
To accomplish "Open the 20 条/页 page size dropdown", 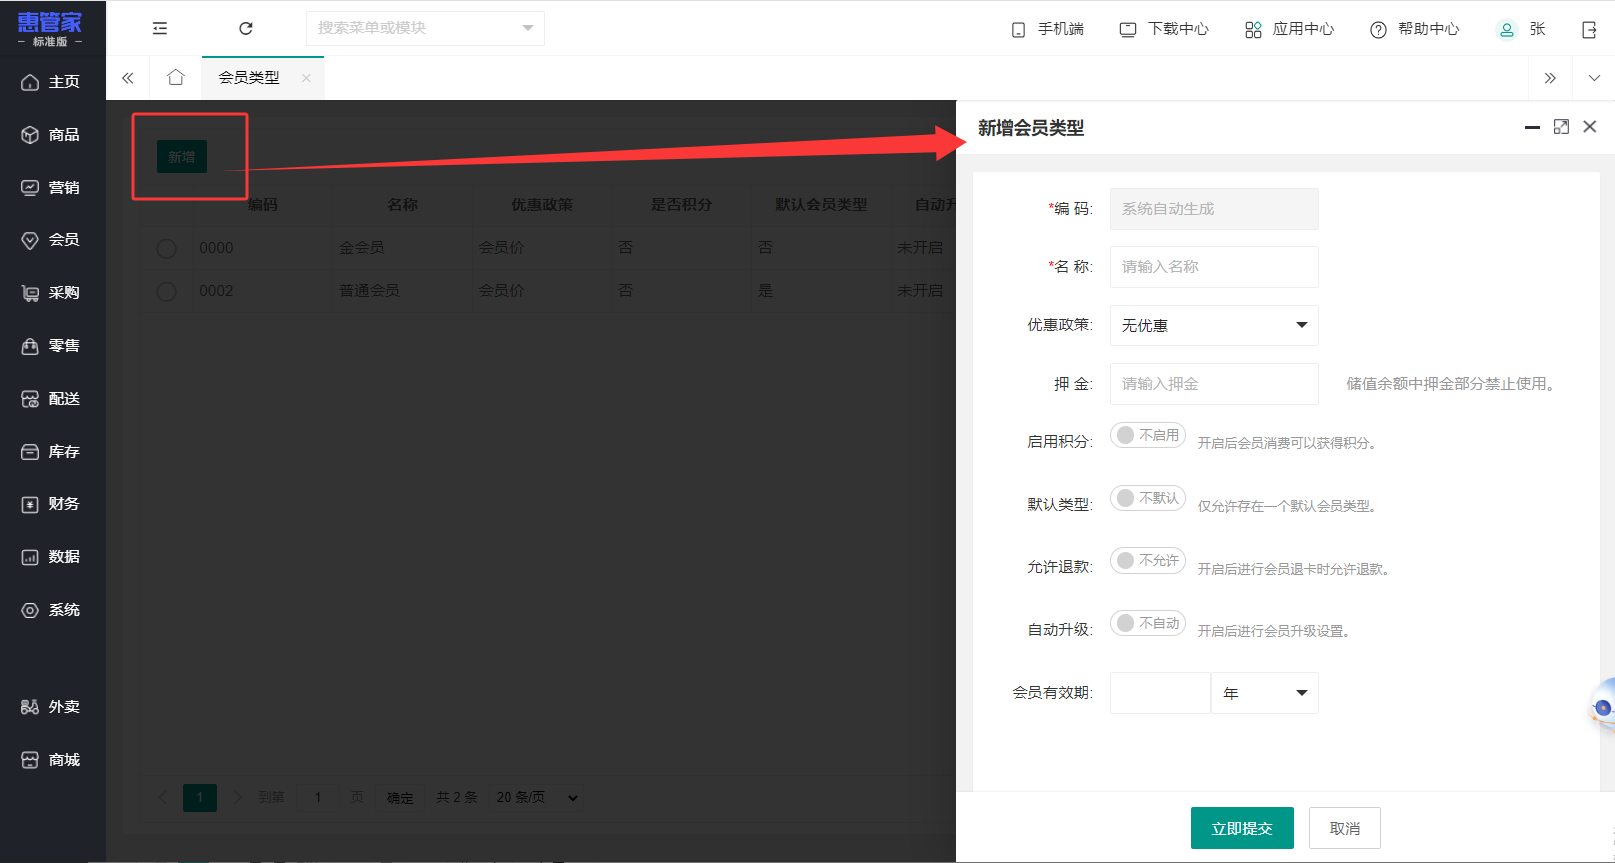I will click(x=537, y=797).
